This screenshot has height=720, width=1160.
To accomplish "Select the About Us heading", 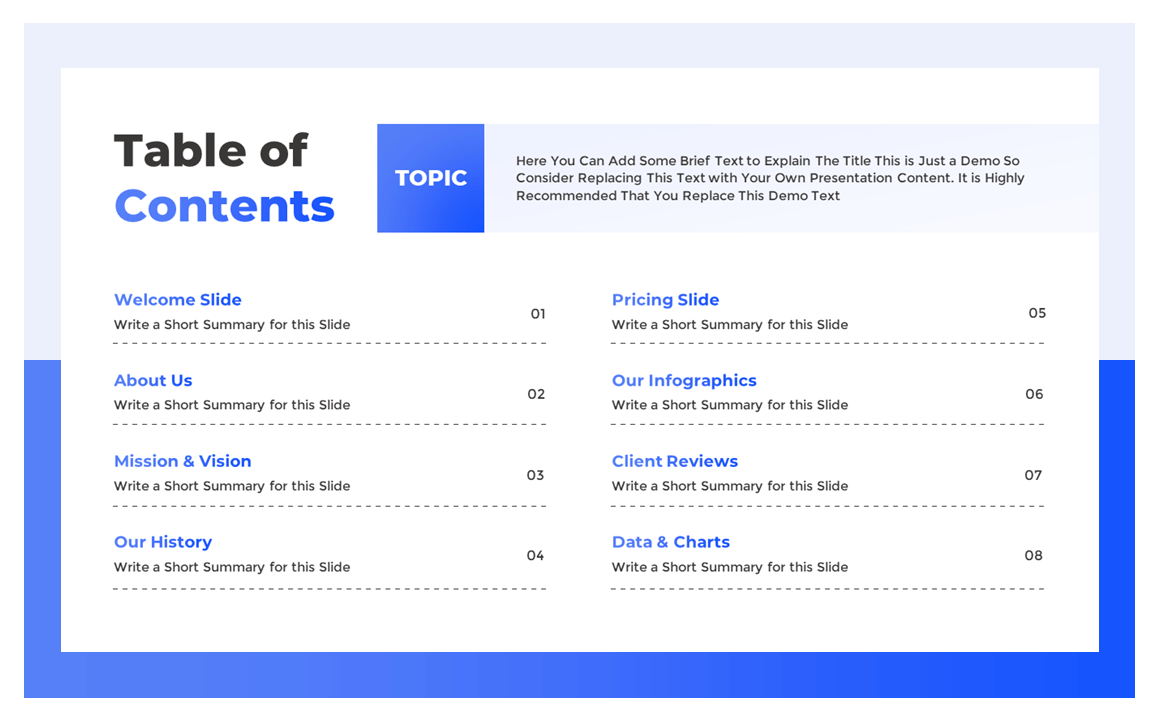I will [153, 380].
